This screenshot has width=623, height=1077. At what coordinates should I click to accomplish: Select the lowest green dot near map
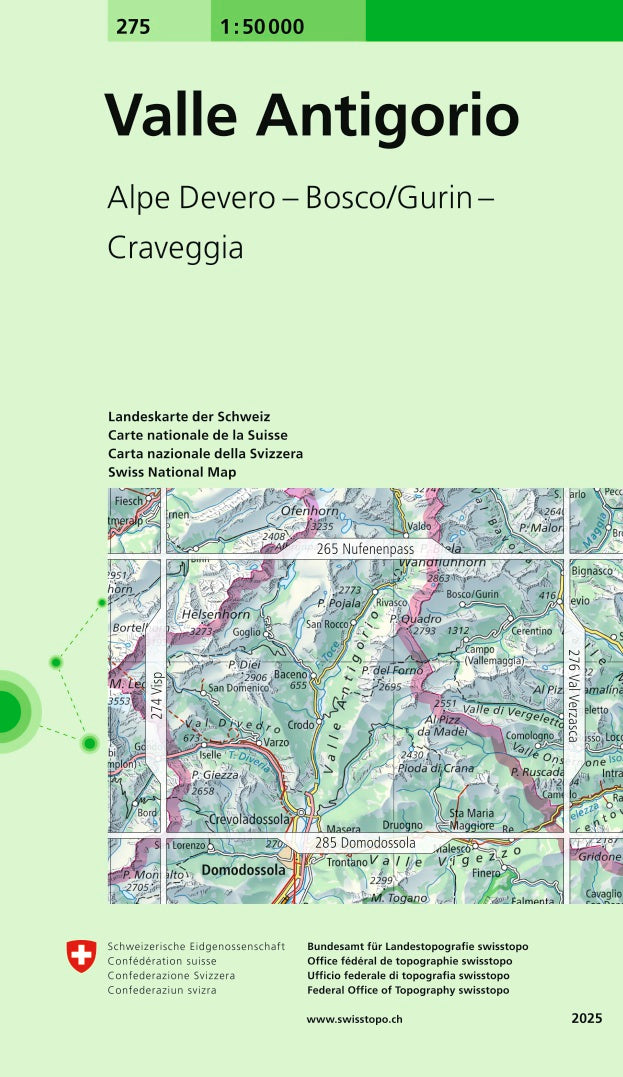[x=90, y=742]
